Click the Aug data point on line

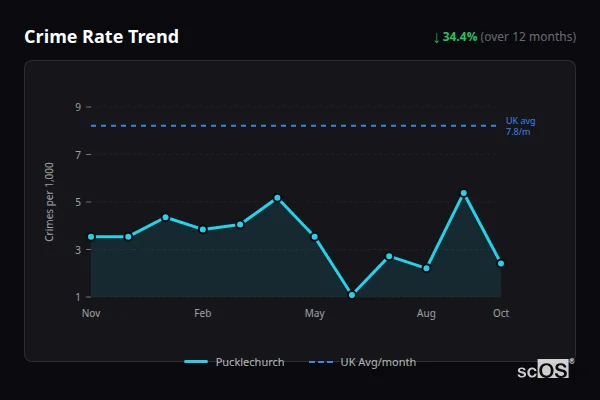[x=426, y=268]
